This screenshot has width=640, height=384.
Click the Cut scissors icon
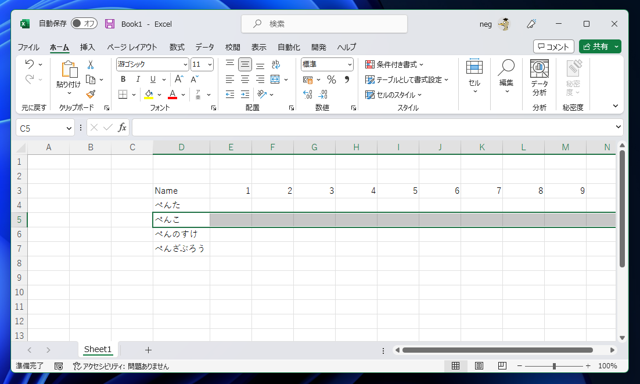pyautogui.click(x=91, y=64)
